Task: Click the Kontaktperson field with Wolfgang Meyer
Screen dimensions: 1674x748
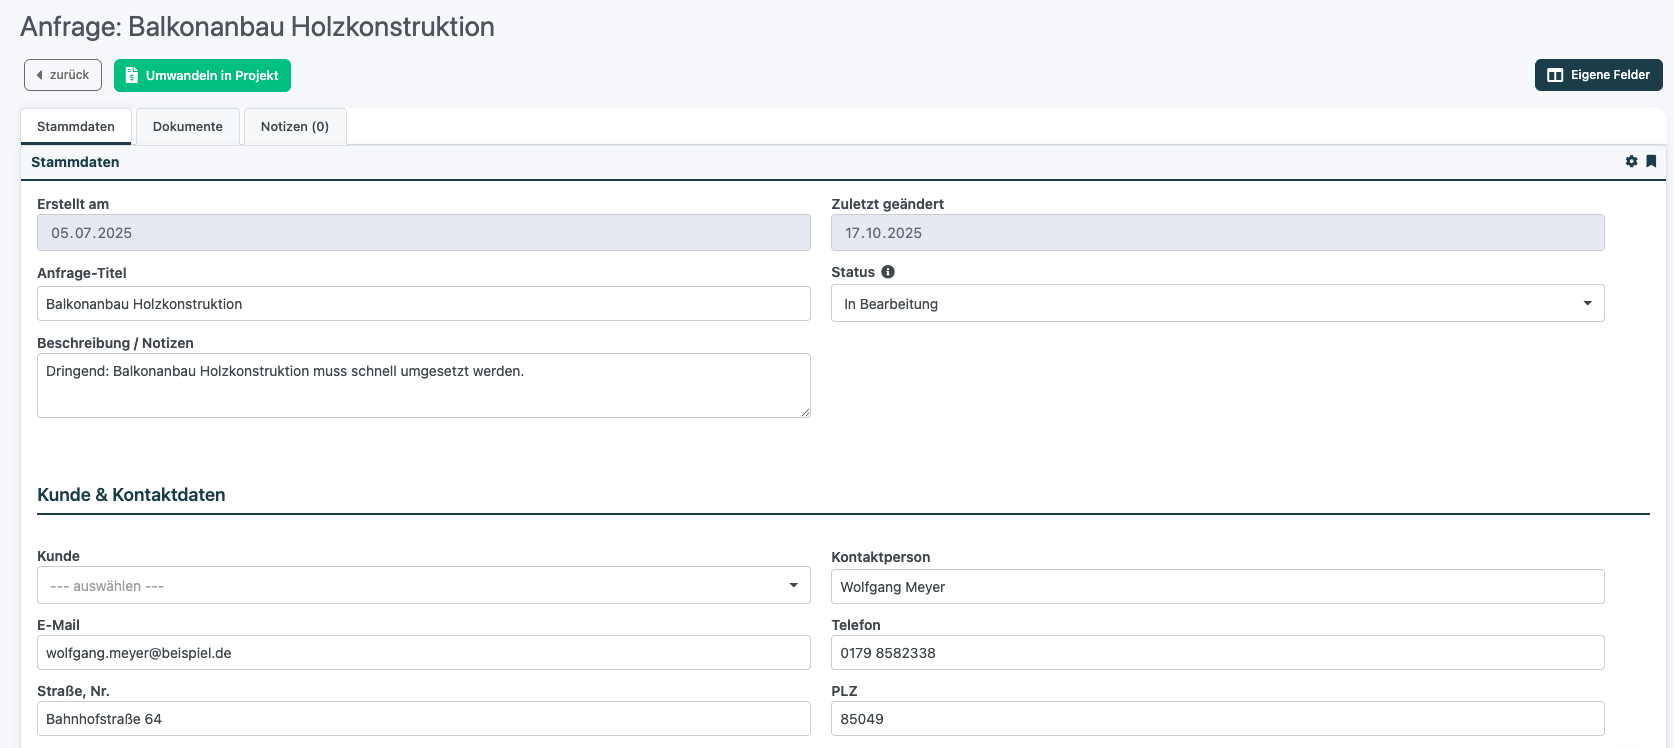Action: click(x=1217, y=587)
